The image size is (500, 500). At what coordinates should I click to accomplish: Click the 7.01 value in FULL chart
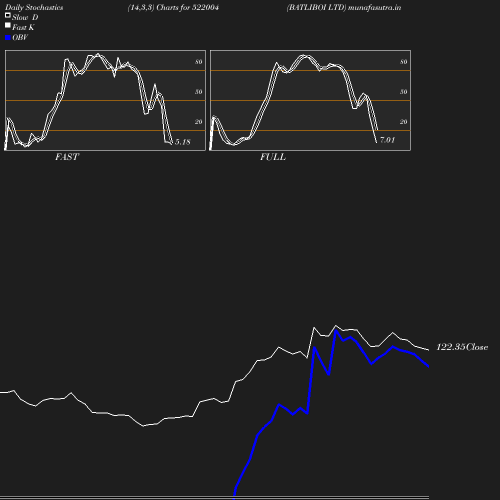(x=387, y=140)
